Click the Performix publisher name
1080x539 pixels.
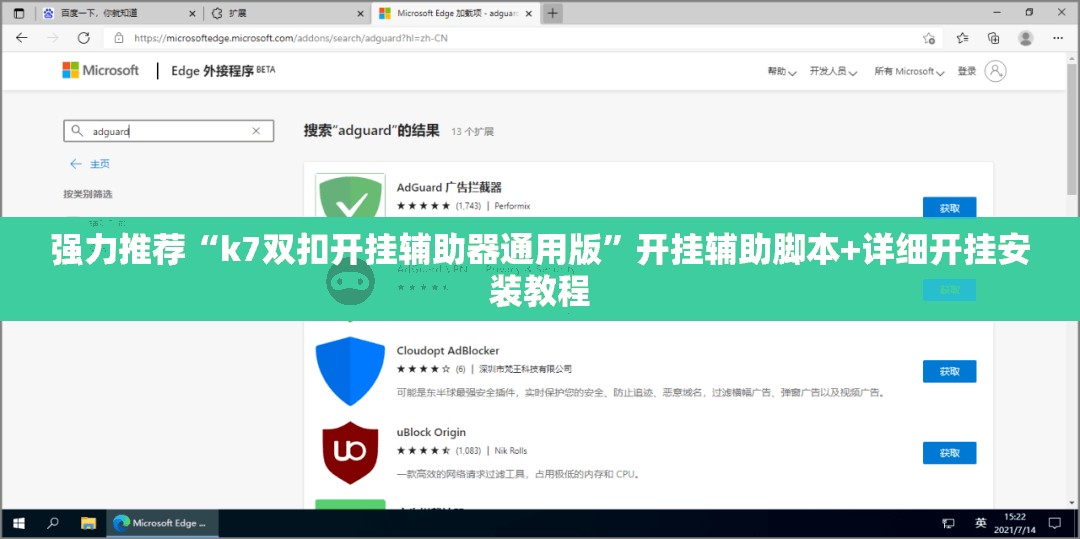coord(512,206)
